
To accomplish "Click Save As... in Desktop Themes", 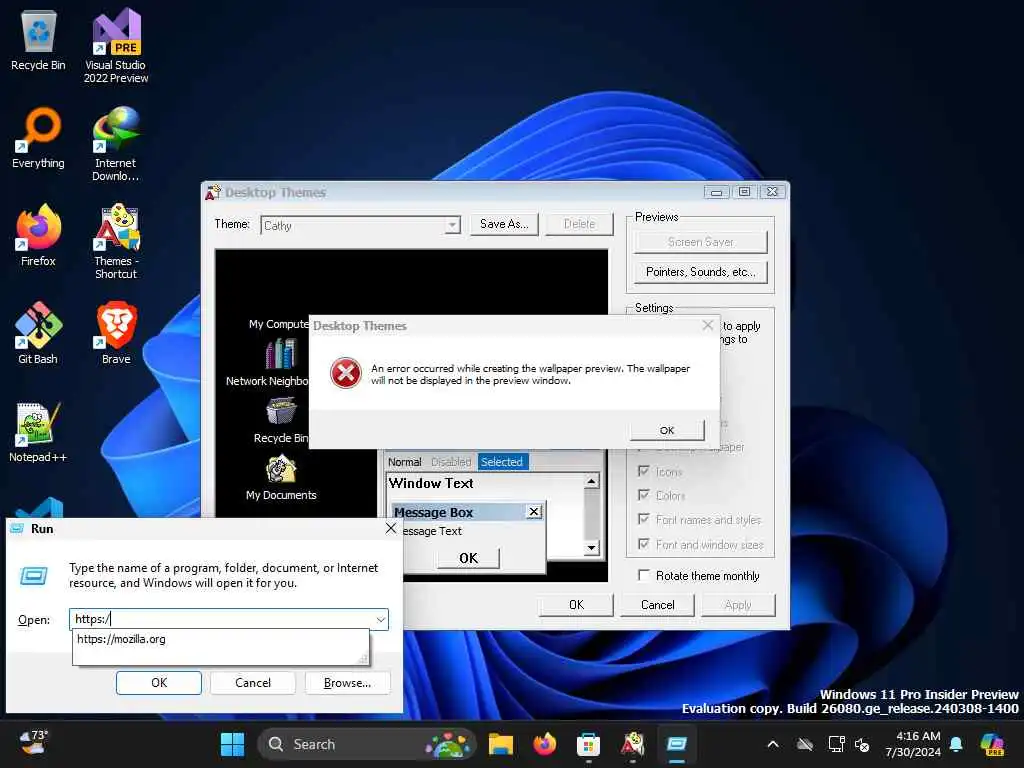I will pyautogui.click(x=504, y=224).
